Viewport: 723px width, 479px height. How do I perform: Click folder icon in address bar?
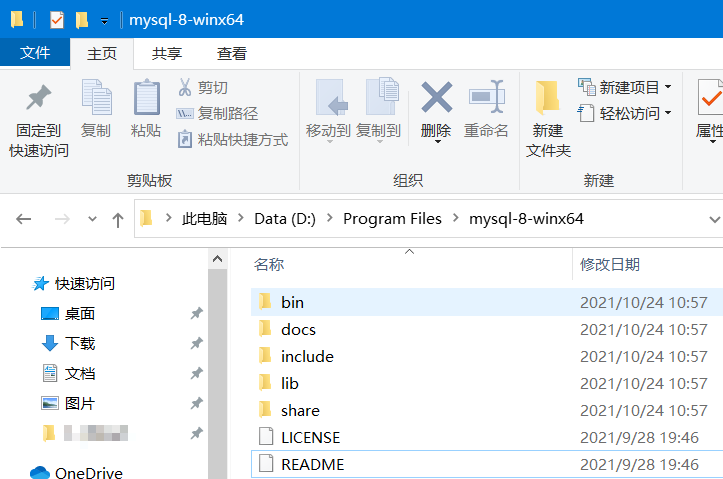(146, 219)
